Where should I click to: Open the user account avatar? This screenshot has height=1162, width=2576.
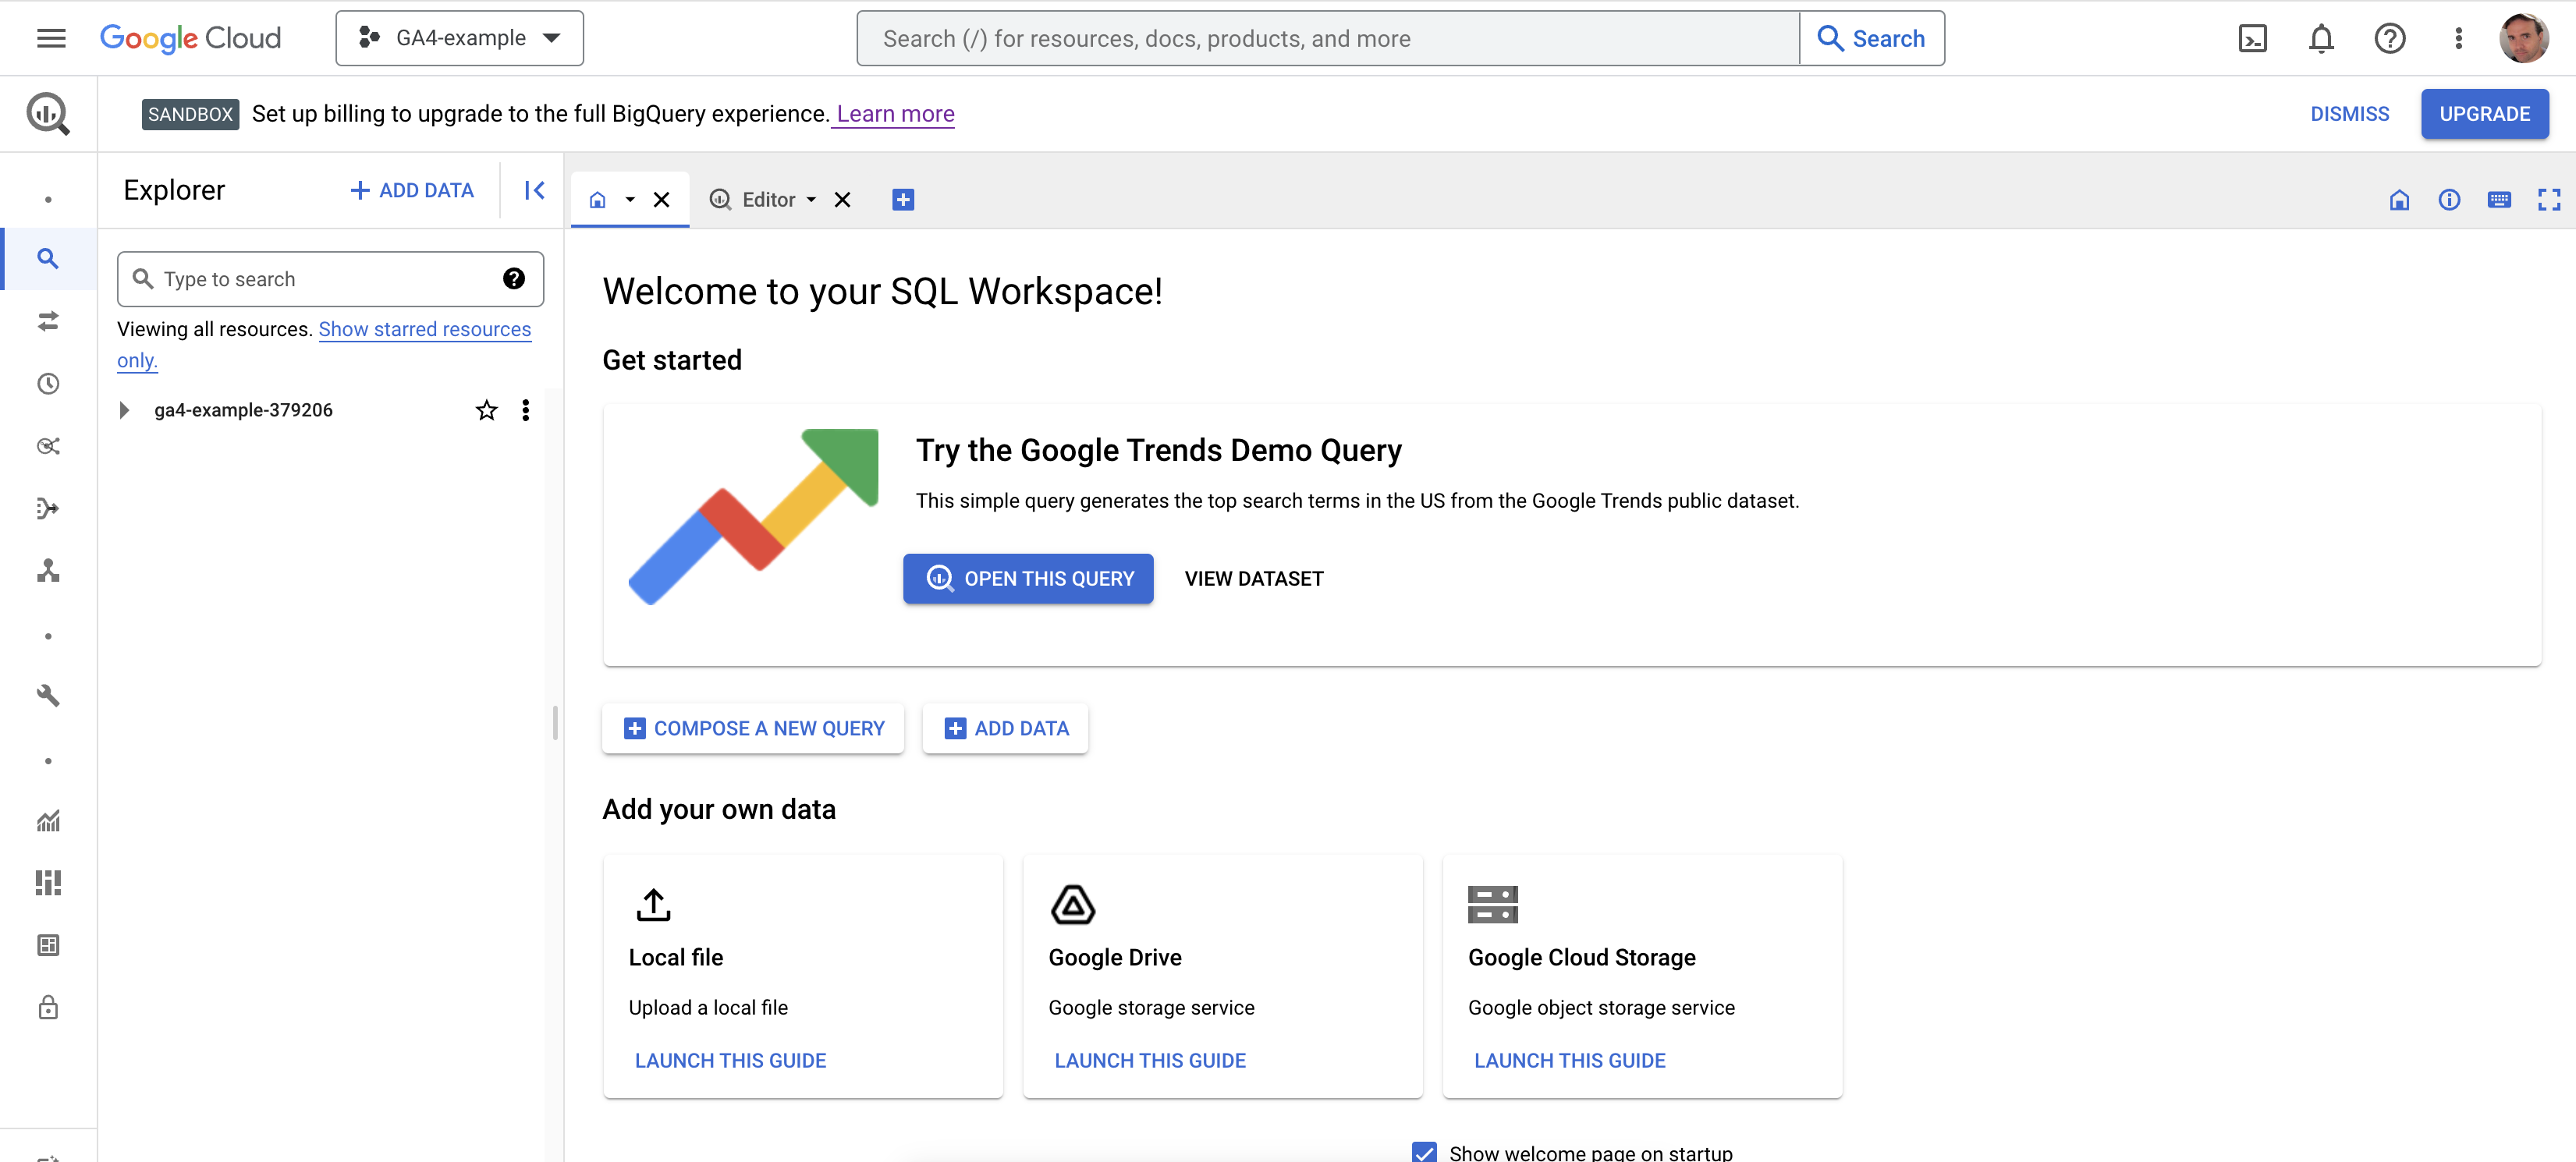click(x=2523, y=38)
